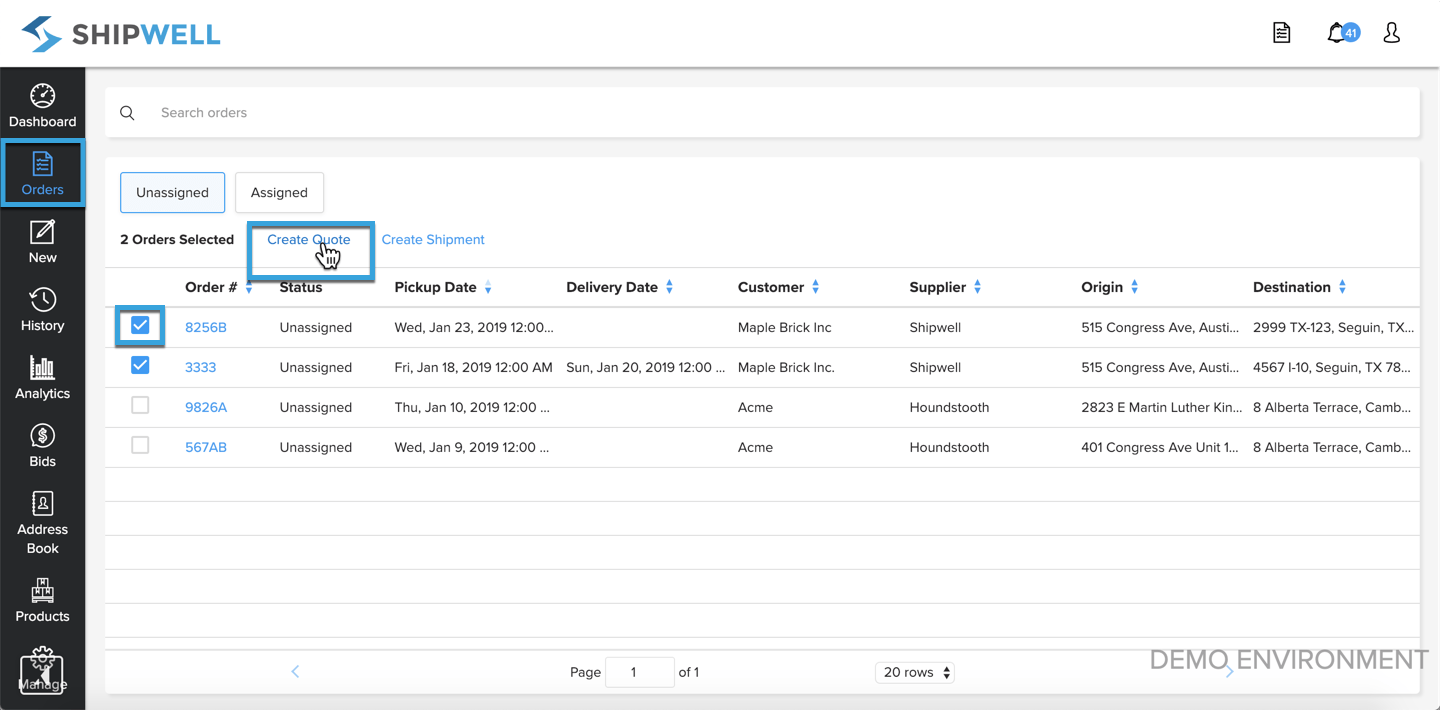Click pickup date Wed, Jan 9, 2019
Viewport: 1441px width, 710px height.
point(472,447)
